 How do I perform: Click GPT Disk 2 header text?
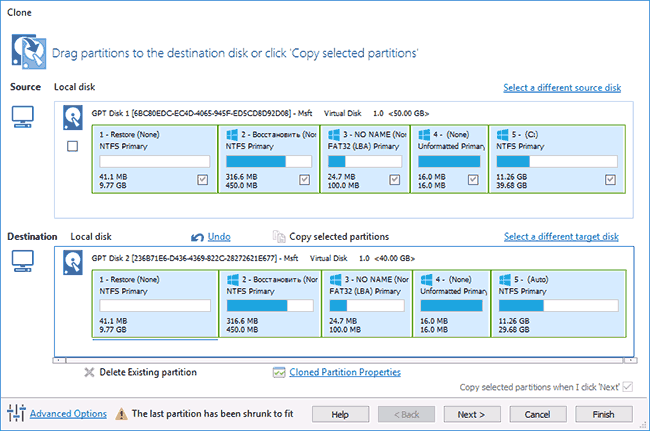click(253, 258)
